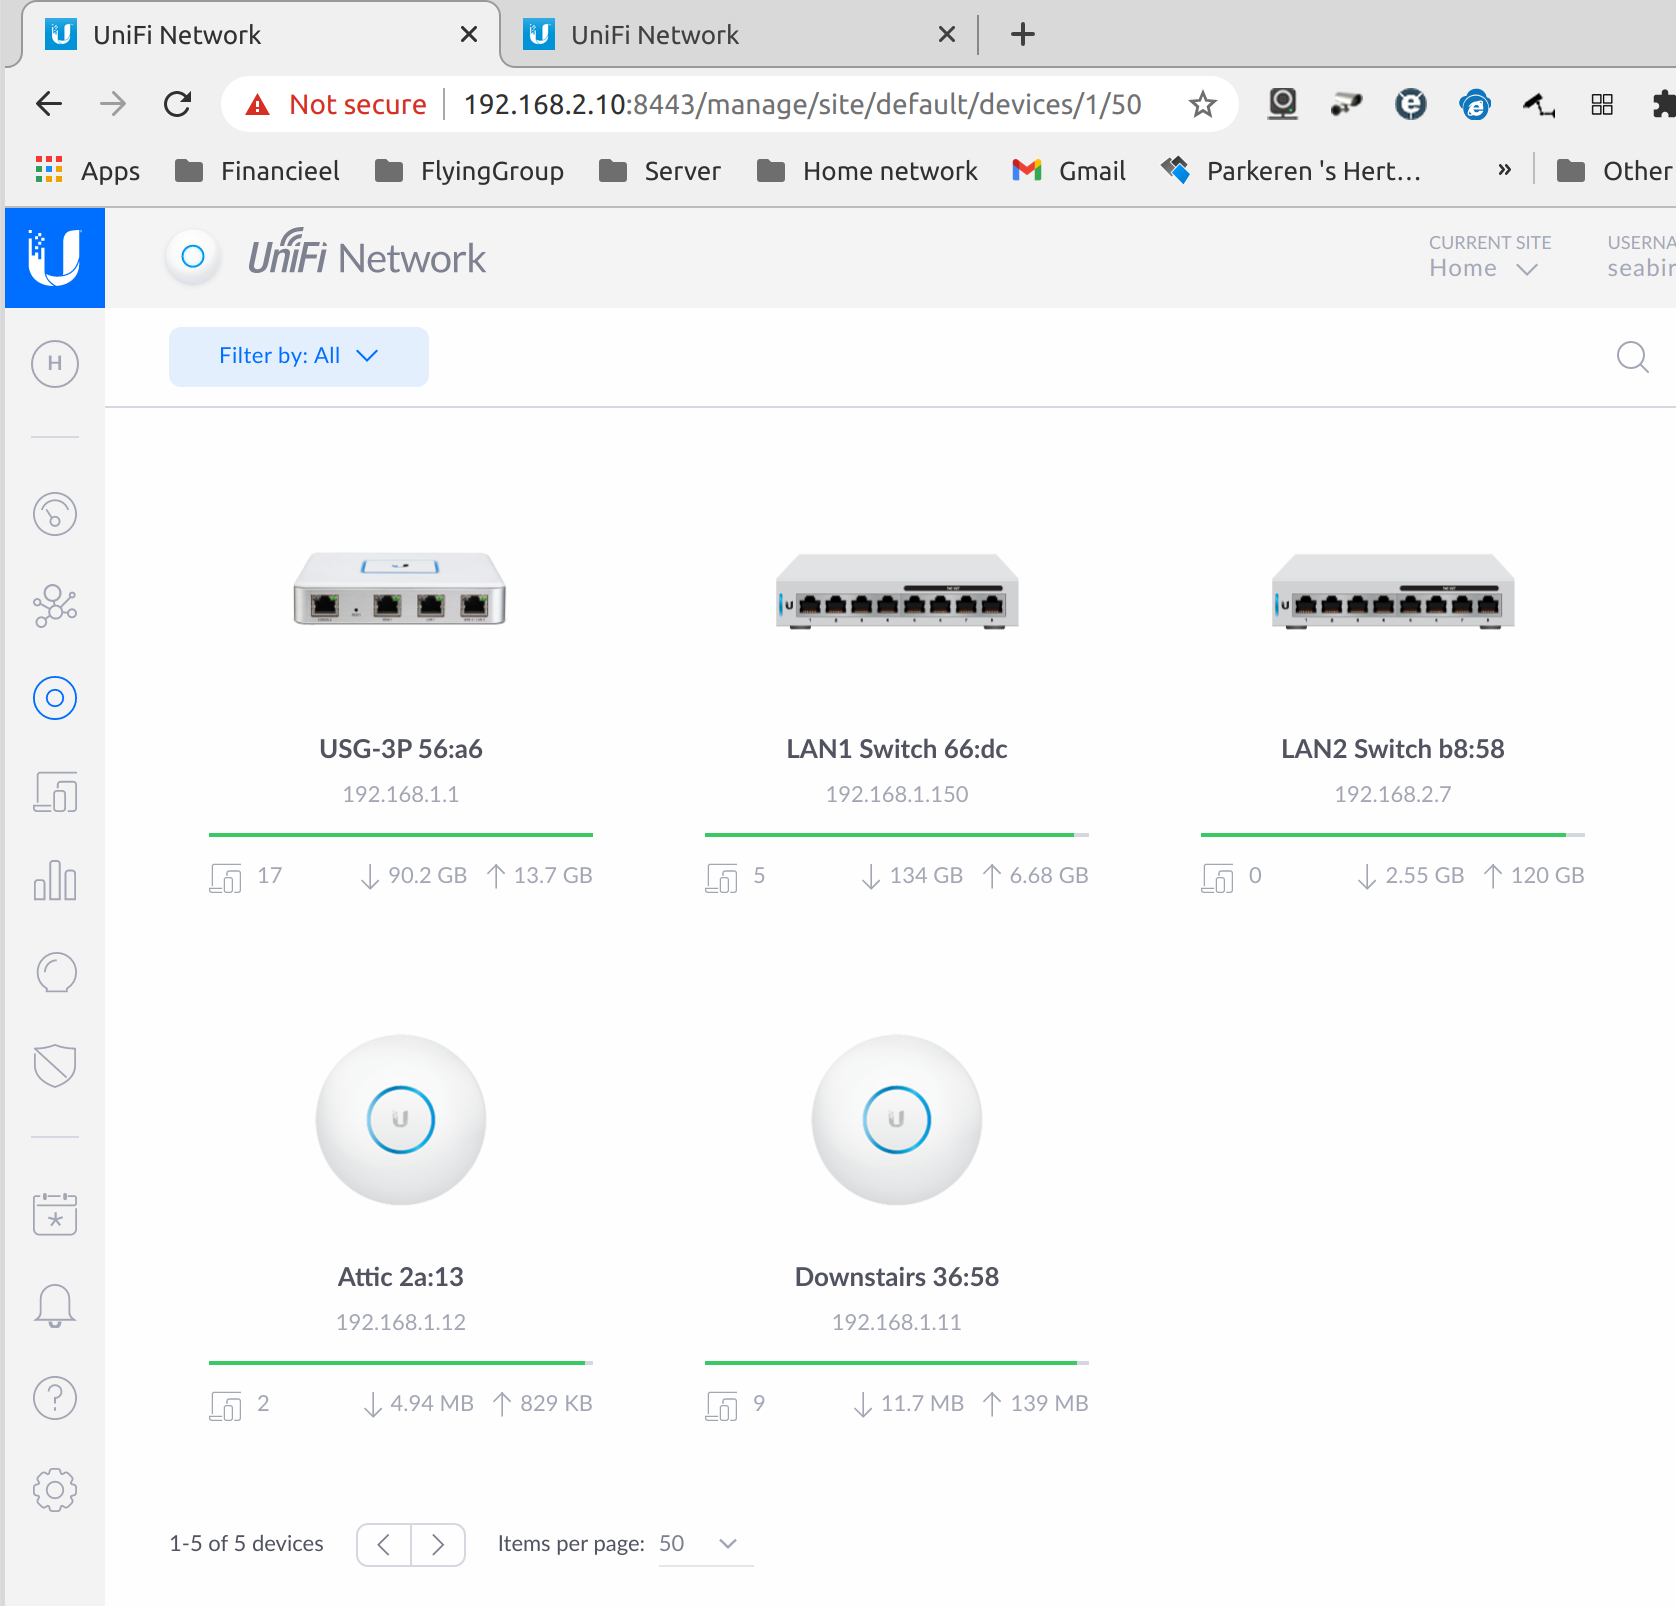Click the browser address bar URL
Screen dimensions: 1676x1606
point(802,104)
